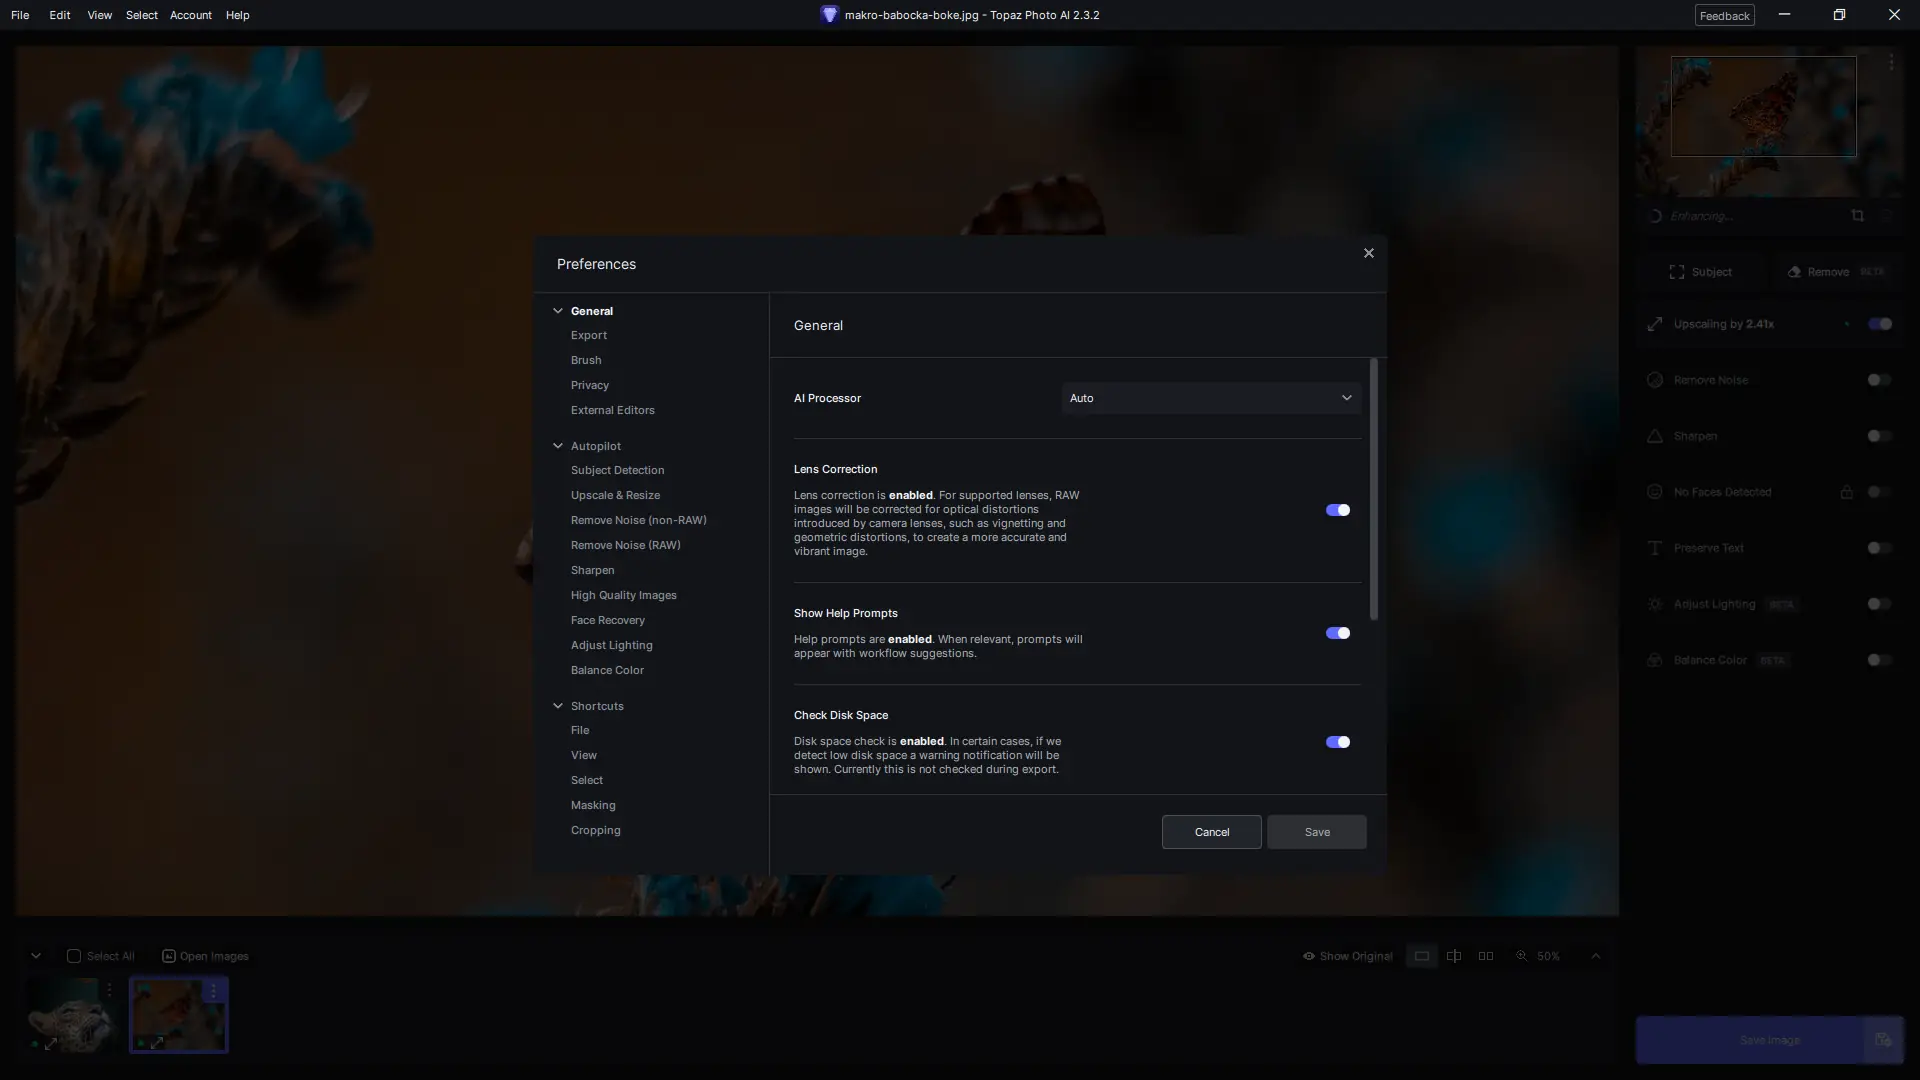The width and height of the screenshot is (1920, 1080).
Task: Check the Select All checkbox
Action: coord(74,956)
